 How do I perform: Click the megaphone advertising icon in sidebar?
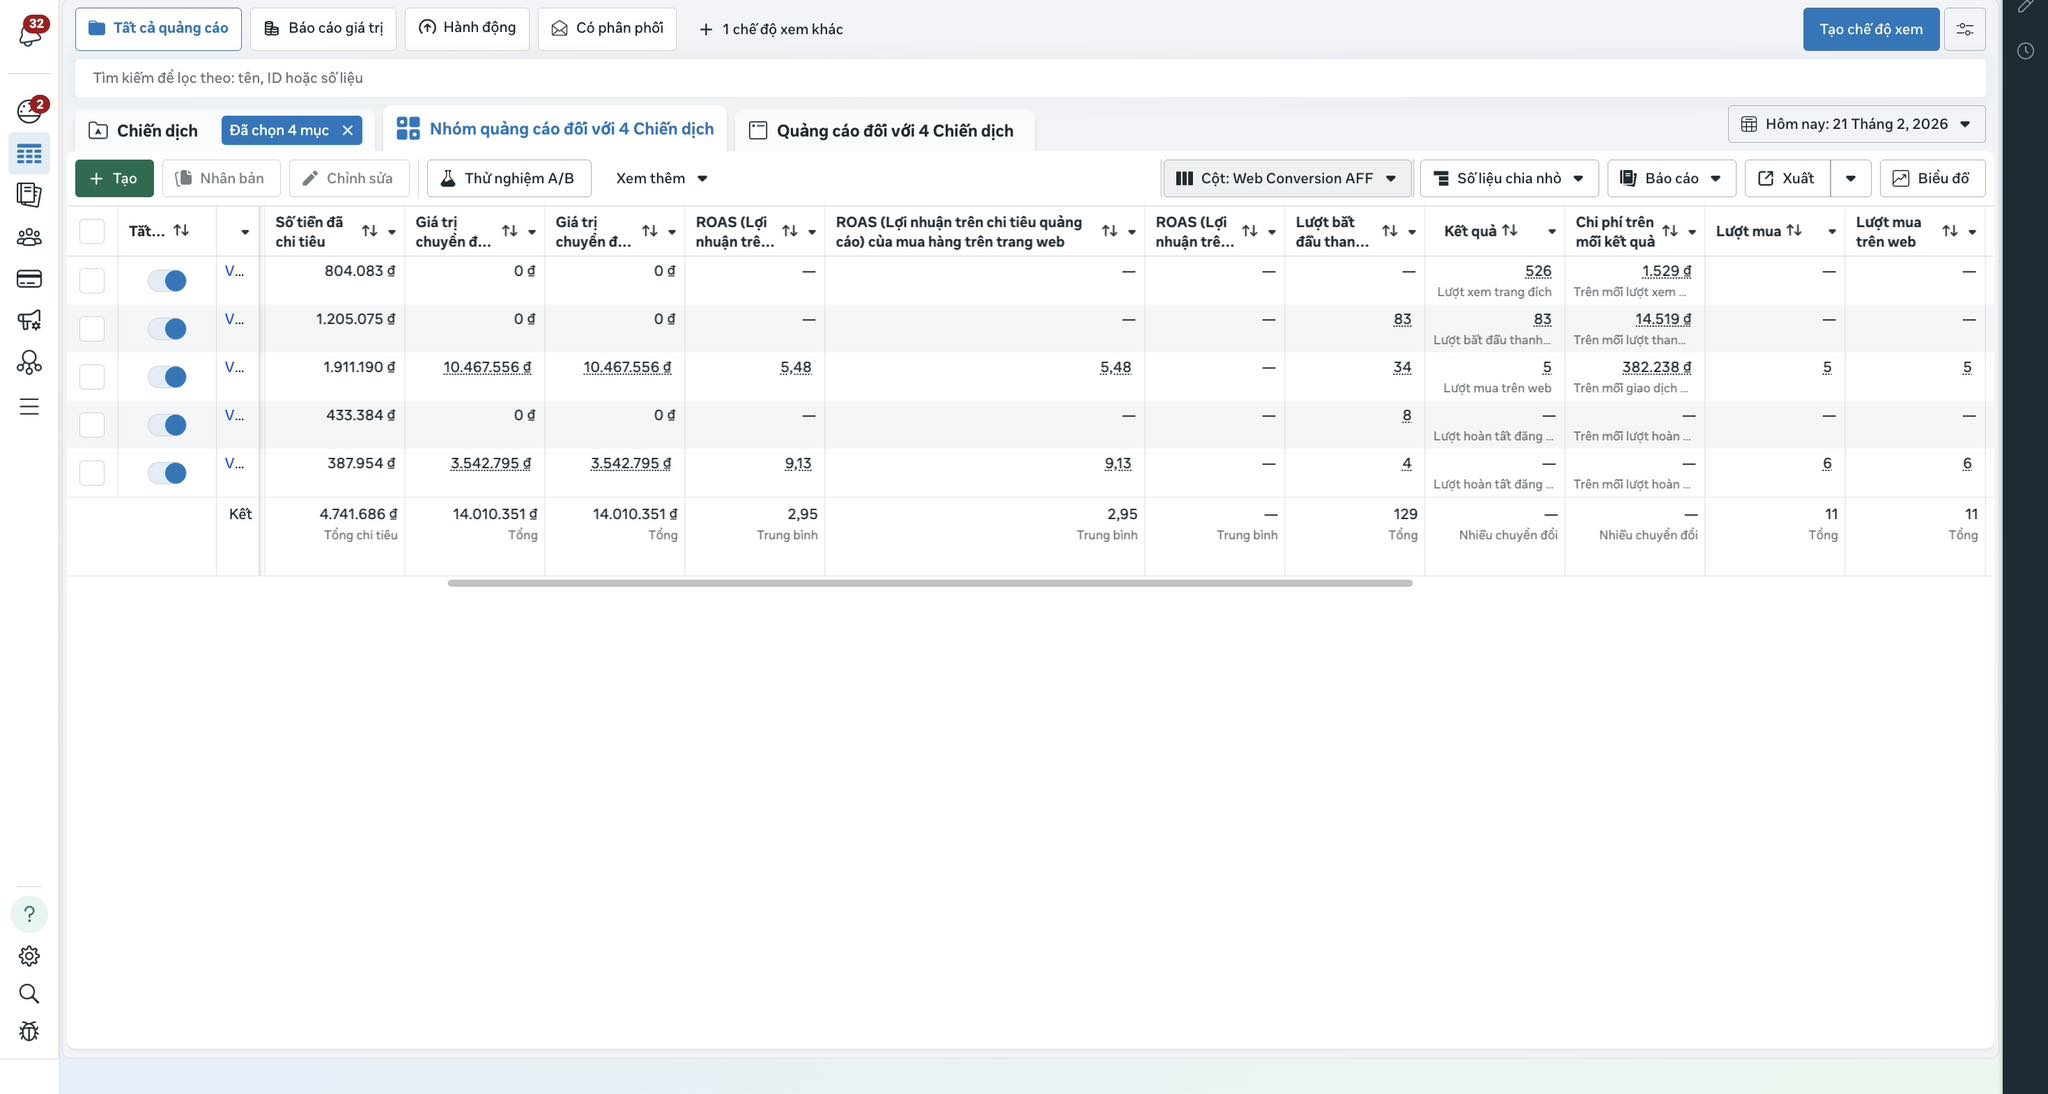click(x=29, y=320)
